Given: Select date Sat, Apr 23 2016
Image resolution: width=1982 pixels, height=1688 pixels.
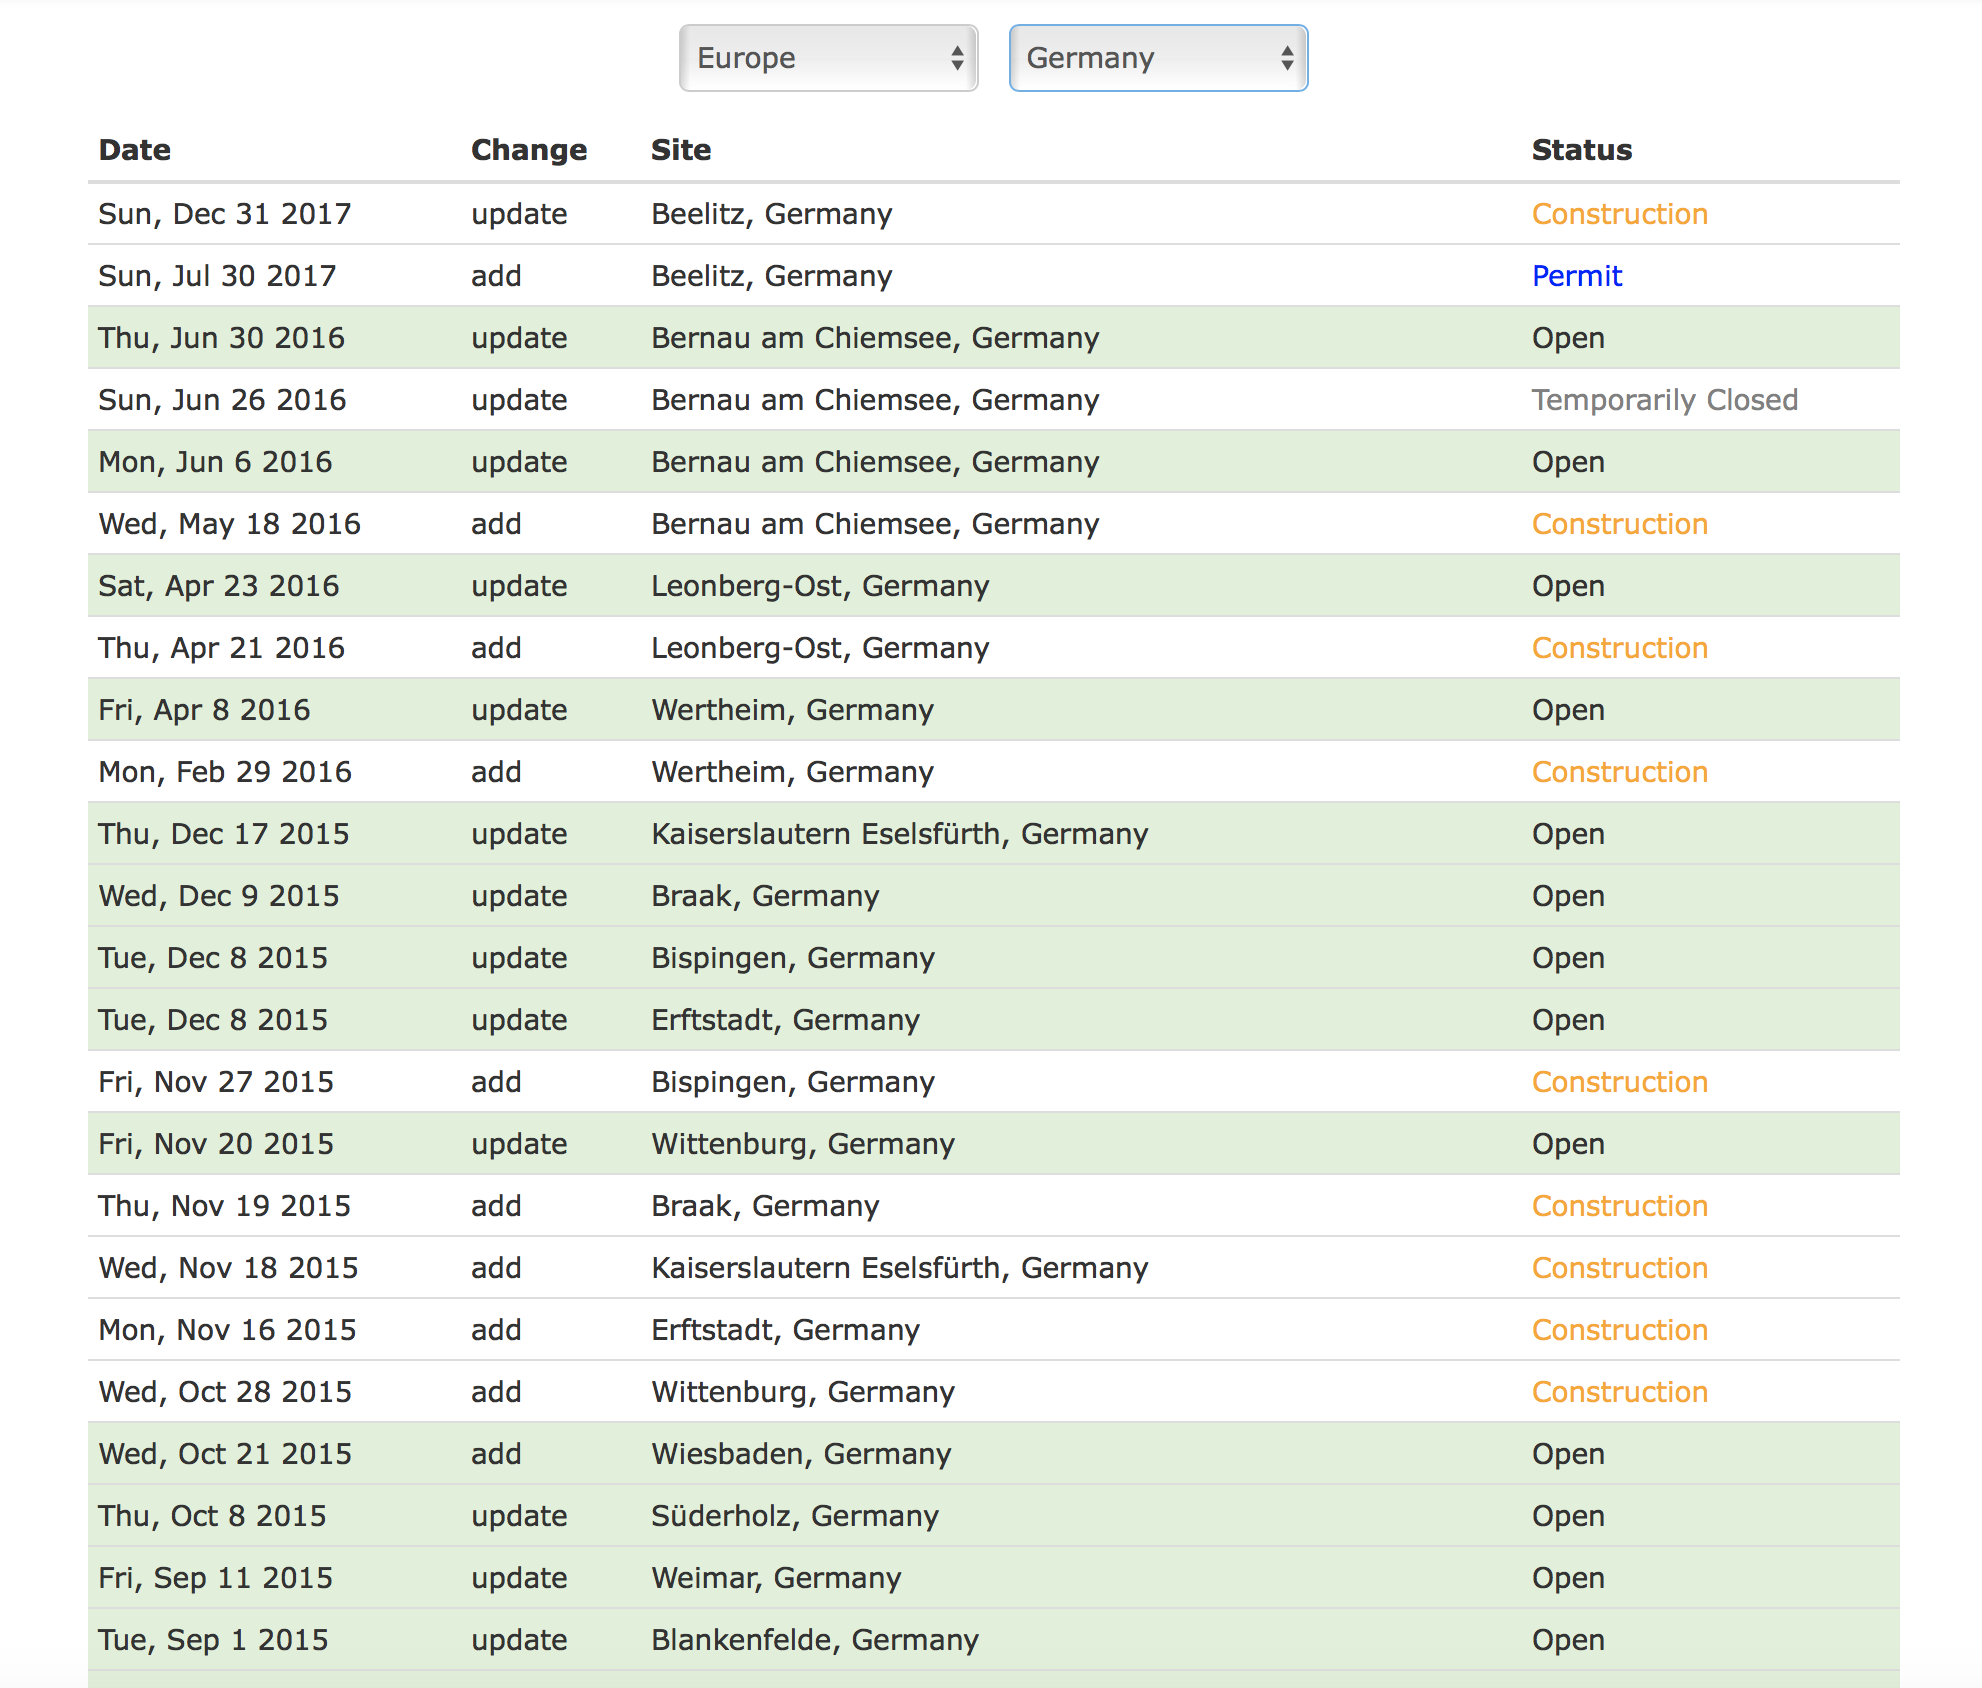Looking at the screenshot, I should pyautogui.click(x=219, y=586).
